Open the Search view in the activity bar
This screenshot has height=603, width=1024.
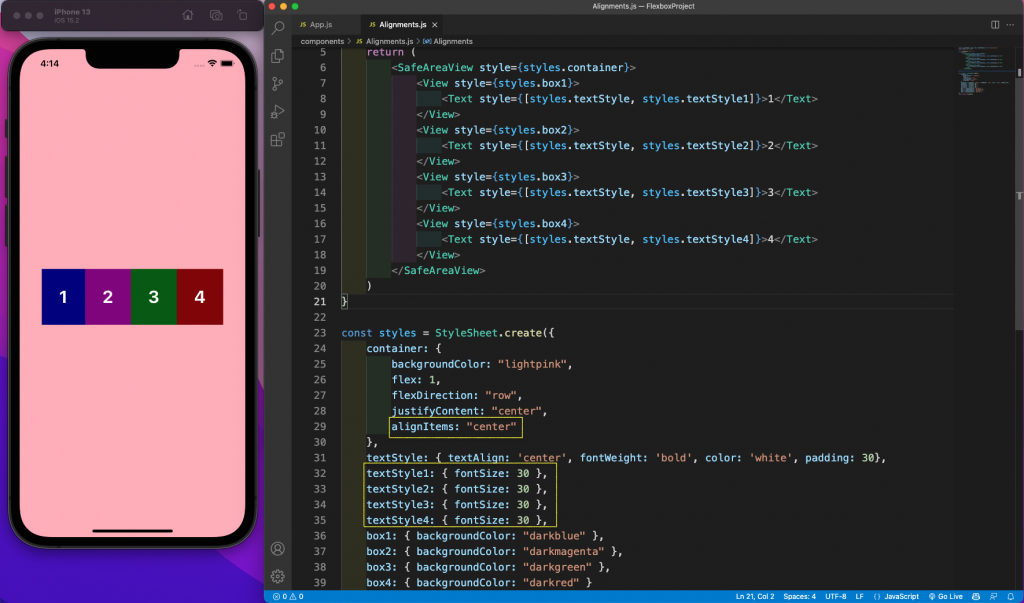pyautogui.click(x=278, y=28)
